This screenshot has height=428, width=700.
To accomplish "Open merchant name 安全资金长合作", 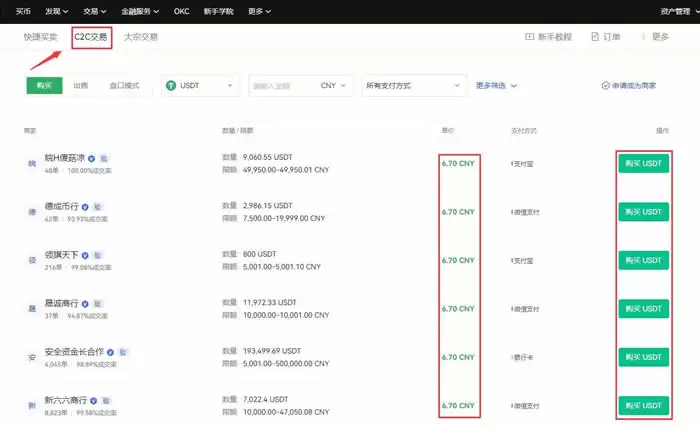I will click(x=74, y=352).
